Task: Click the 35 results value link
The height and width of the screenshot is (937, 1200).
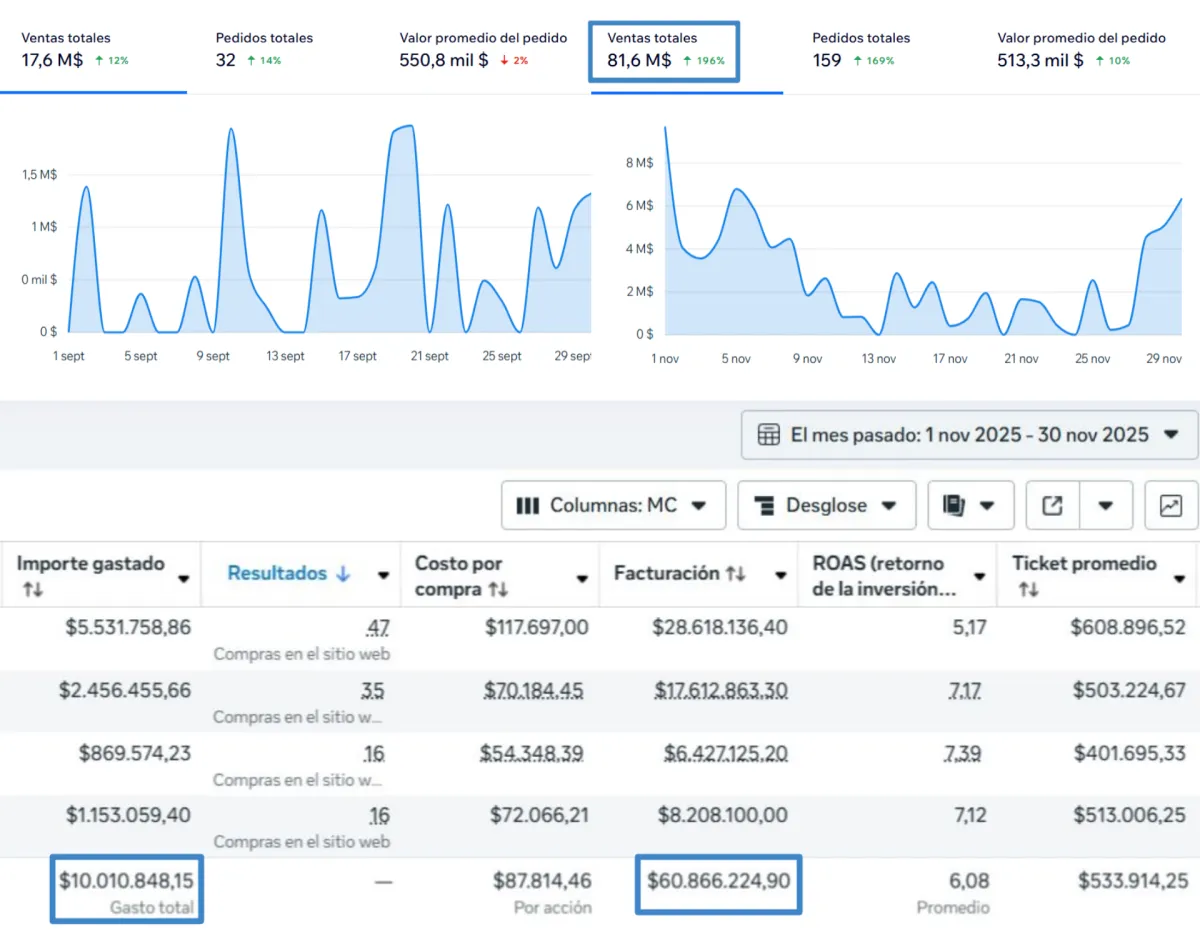Action: [372, 691]
